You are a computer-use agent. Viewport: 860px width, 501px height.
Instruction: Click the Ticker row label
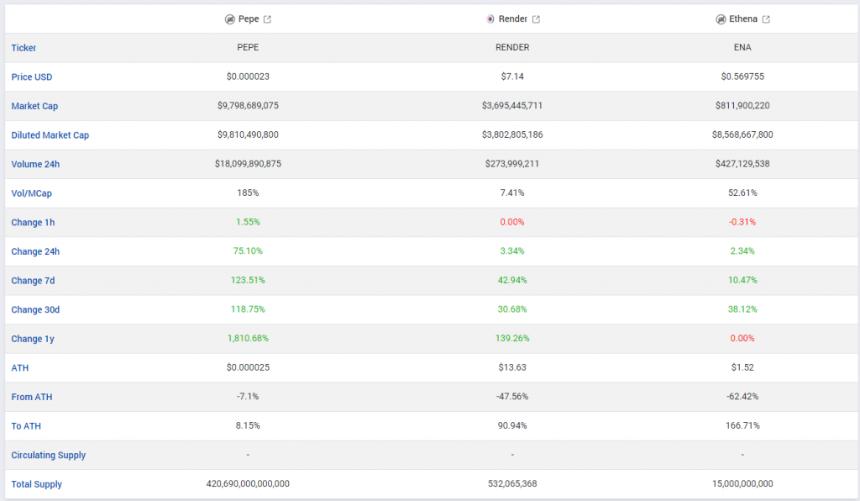pos(24,48)
